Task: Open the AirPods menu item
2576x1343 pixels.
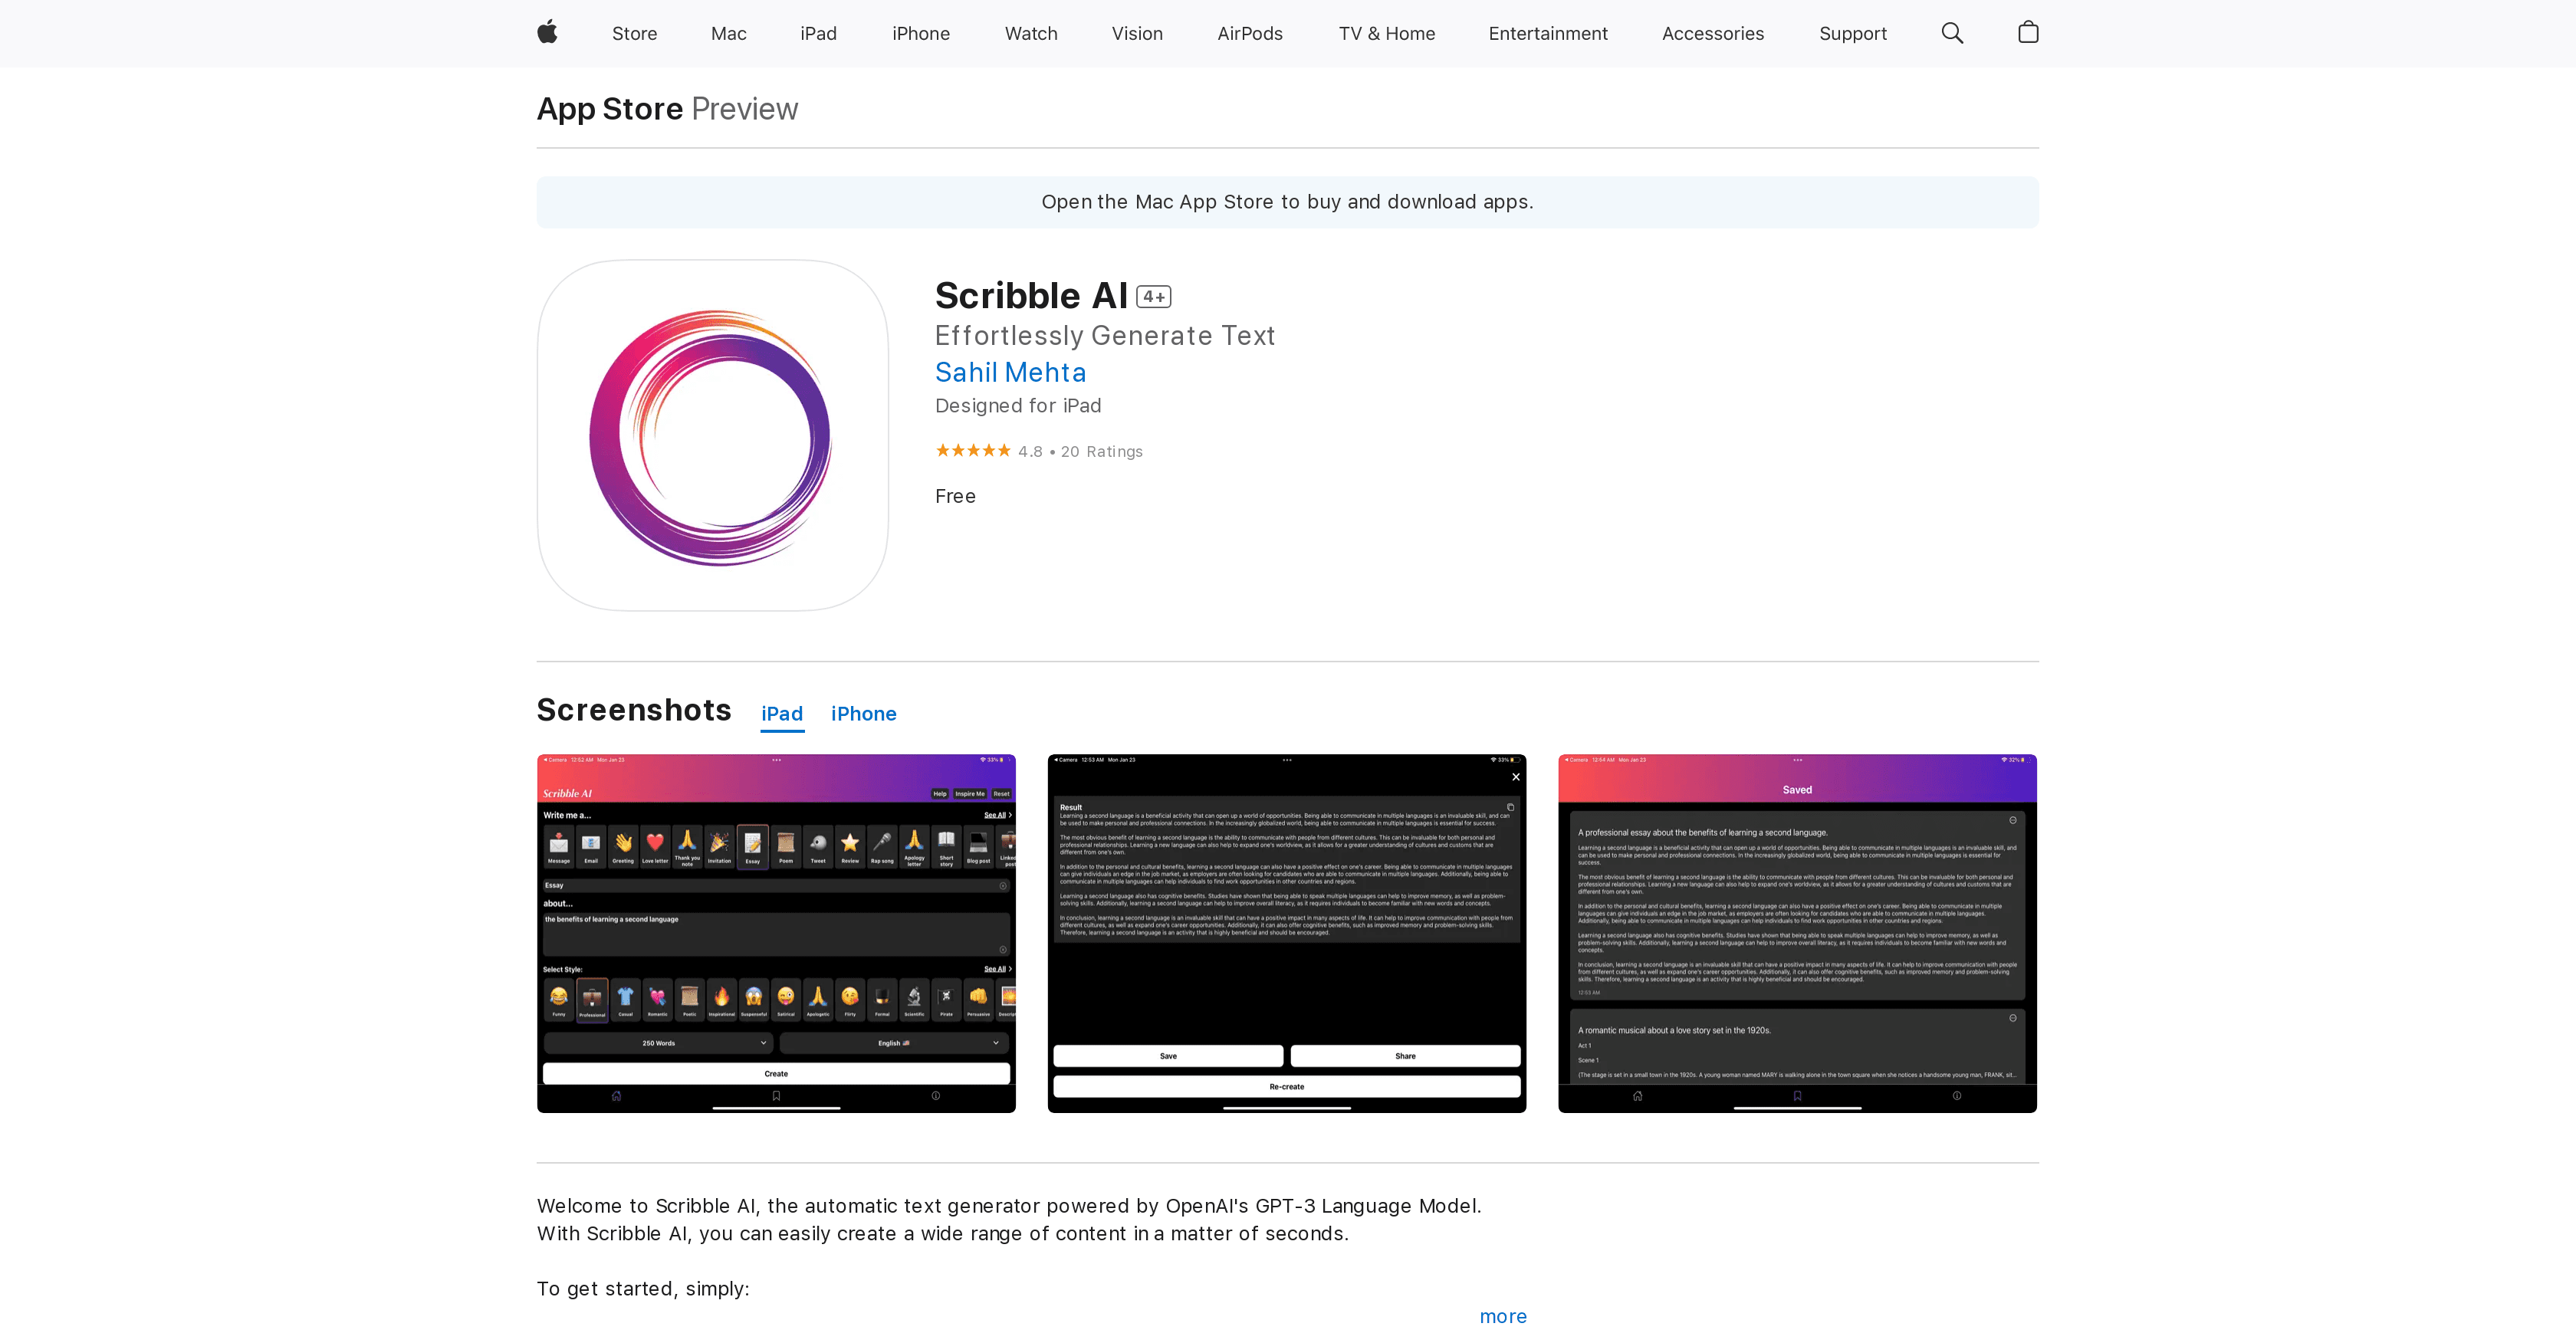Action: (x=1249, y=33)
